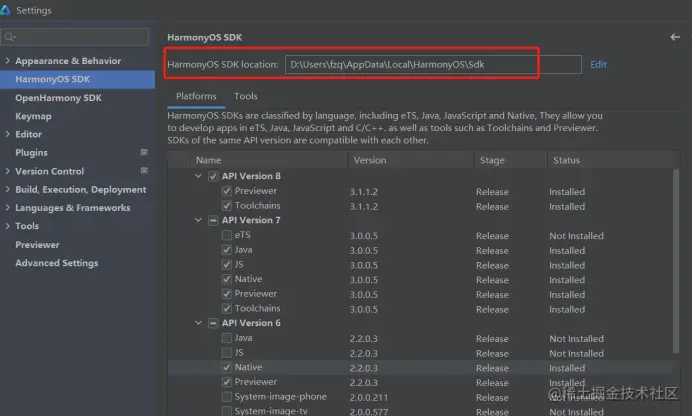Click the SDK table vertical scrollbar
Screen dimensions: 693x416
[x=676, y=261]
